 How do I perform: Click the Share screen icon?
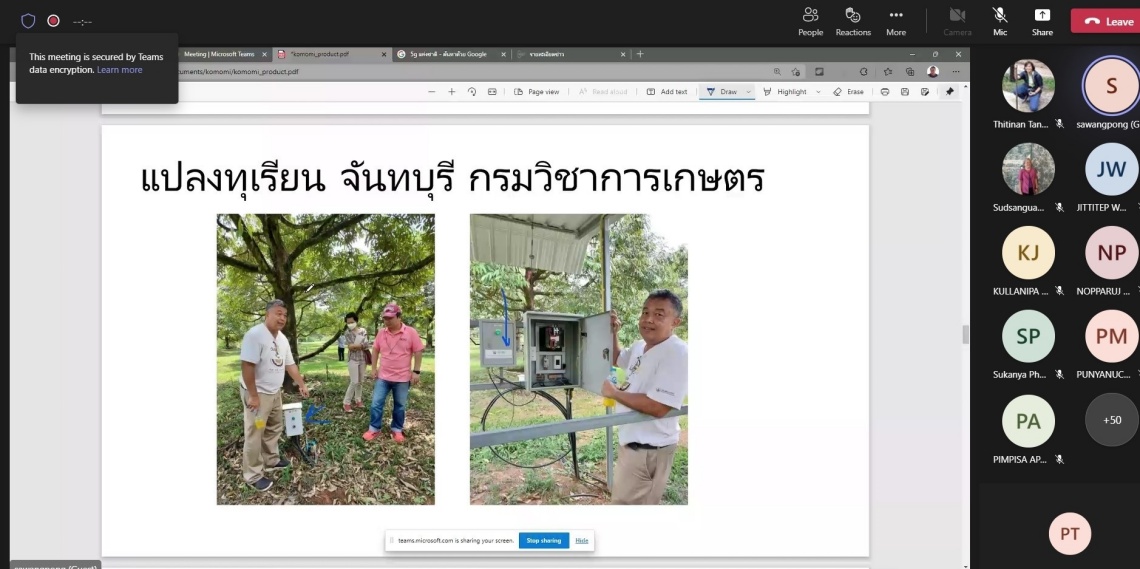(1042, 21)
